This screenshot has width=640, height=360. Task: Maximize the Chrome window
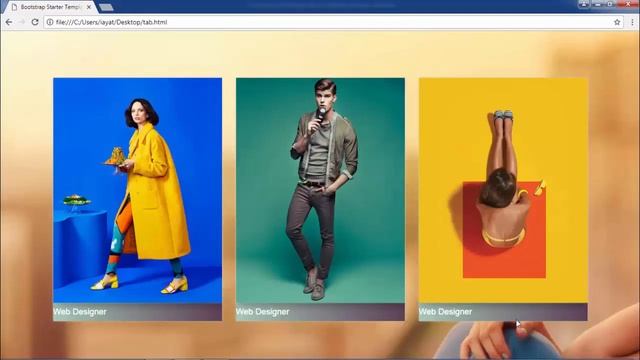610,4
